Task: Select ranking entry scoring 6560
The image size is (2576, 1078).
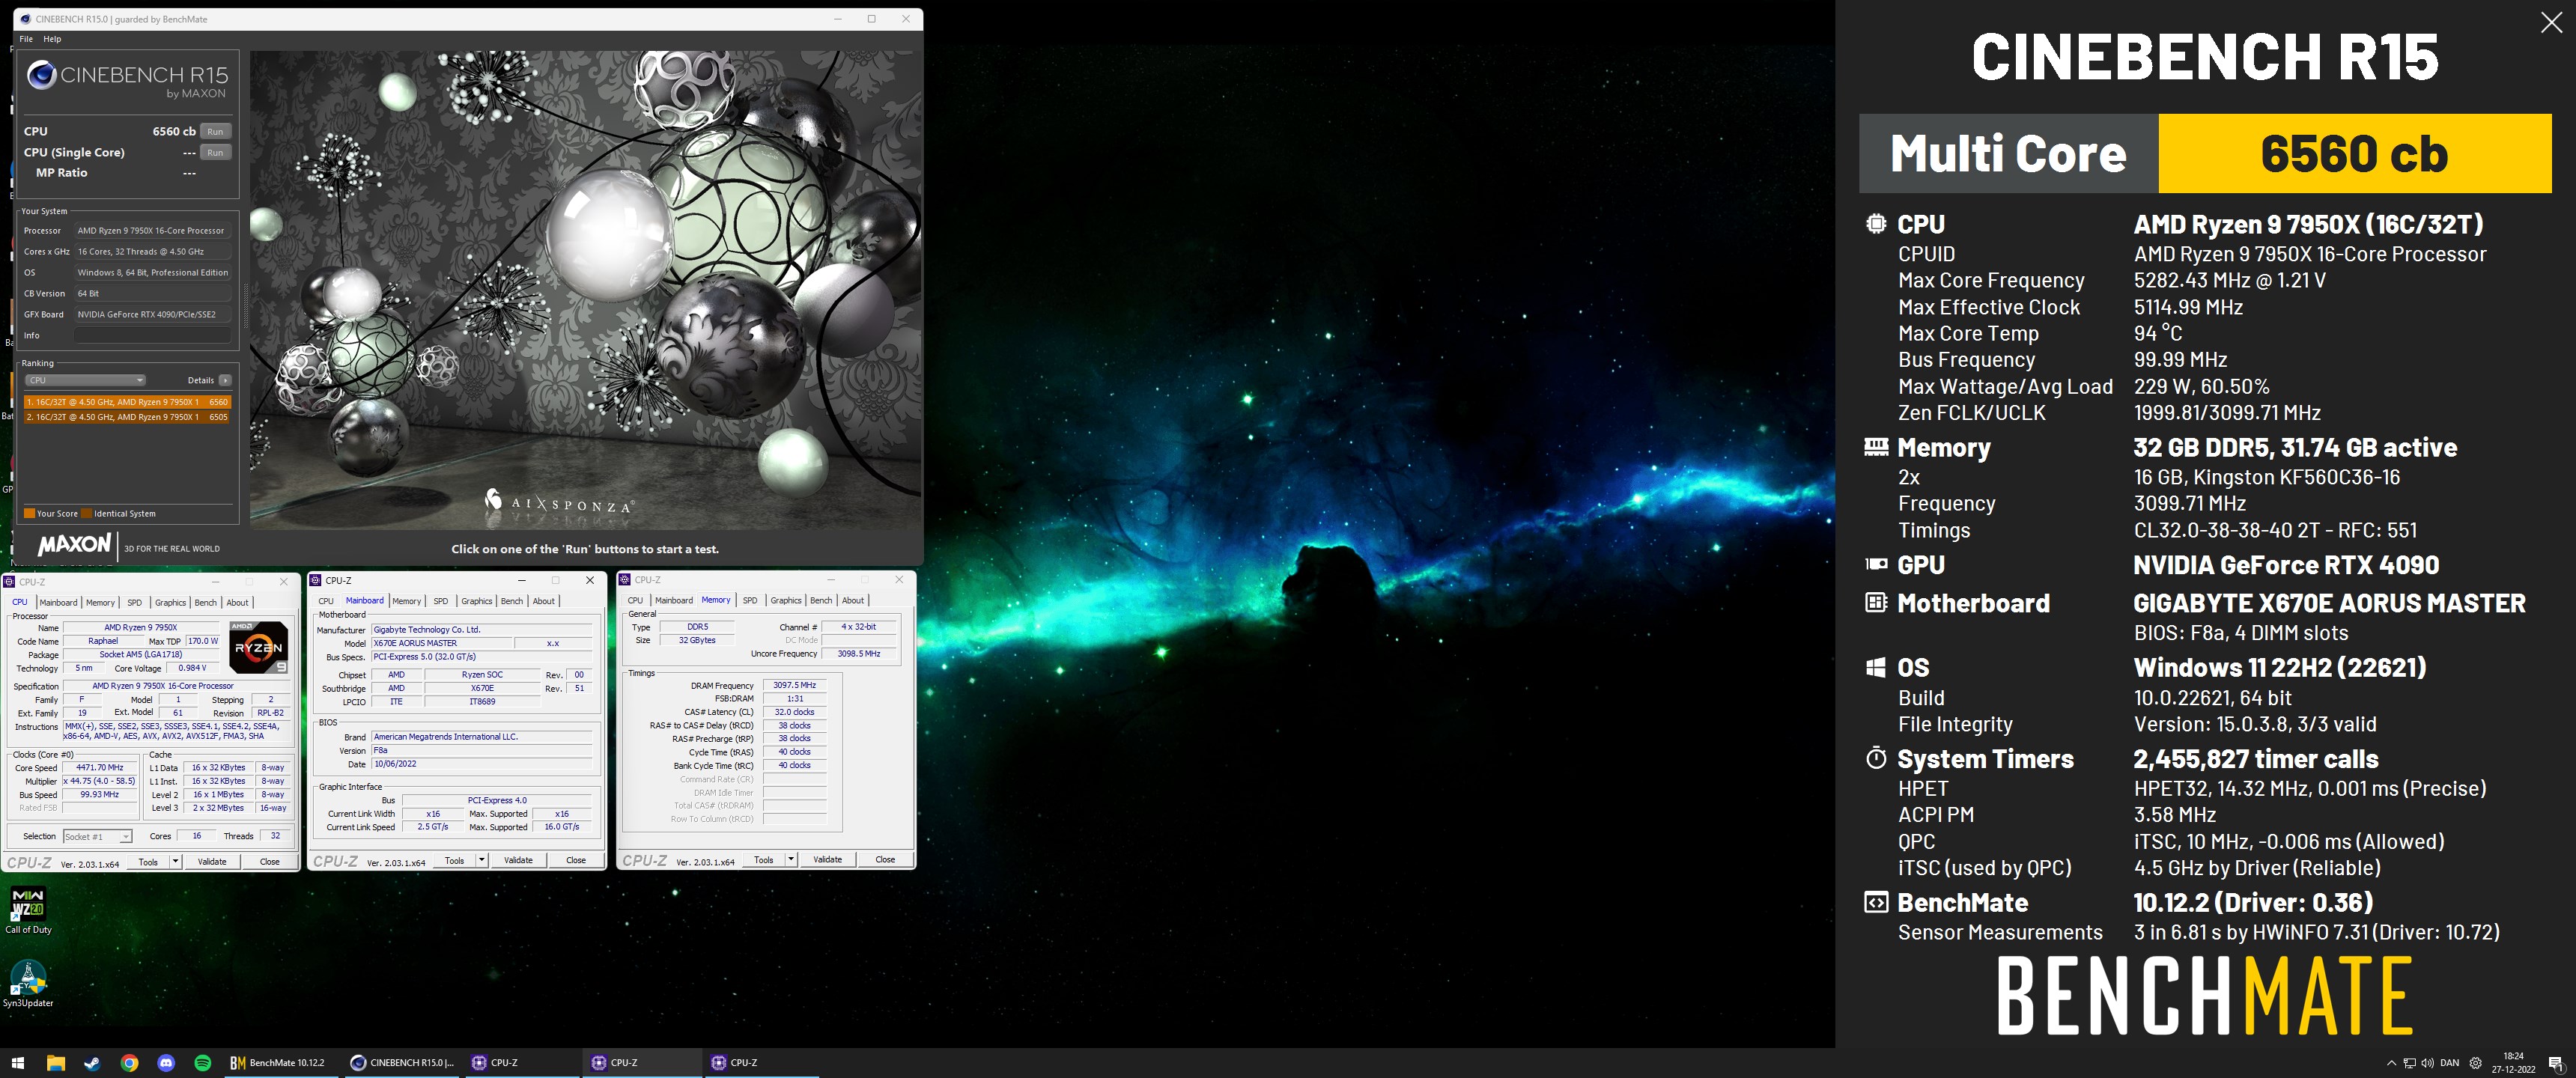Action: click(127, 402)
